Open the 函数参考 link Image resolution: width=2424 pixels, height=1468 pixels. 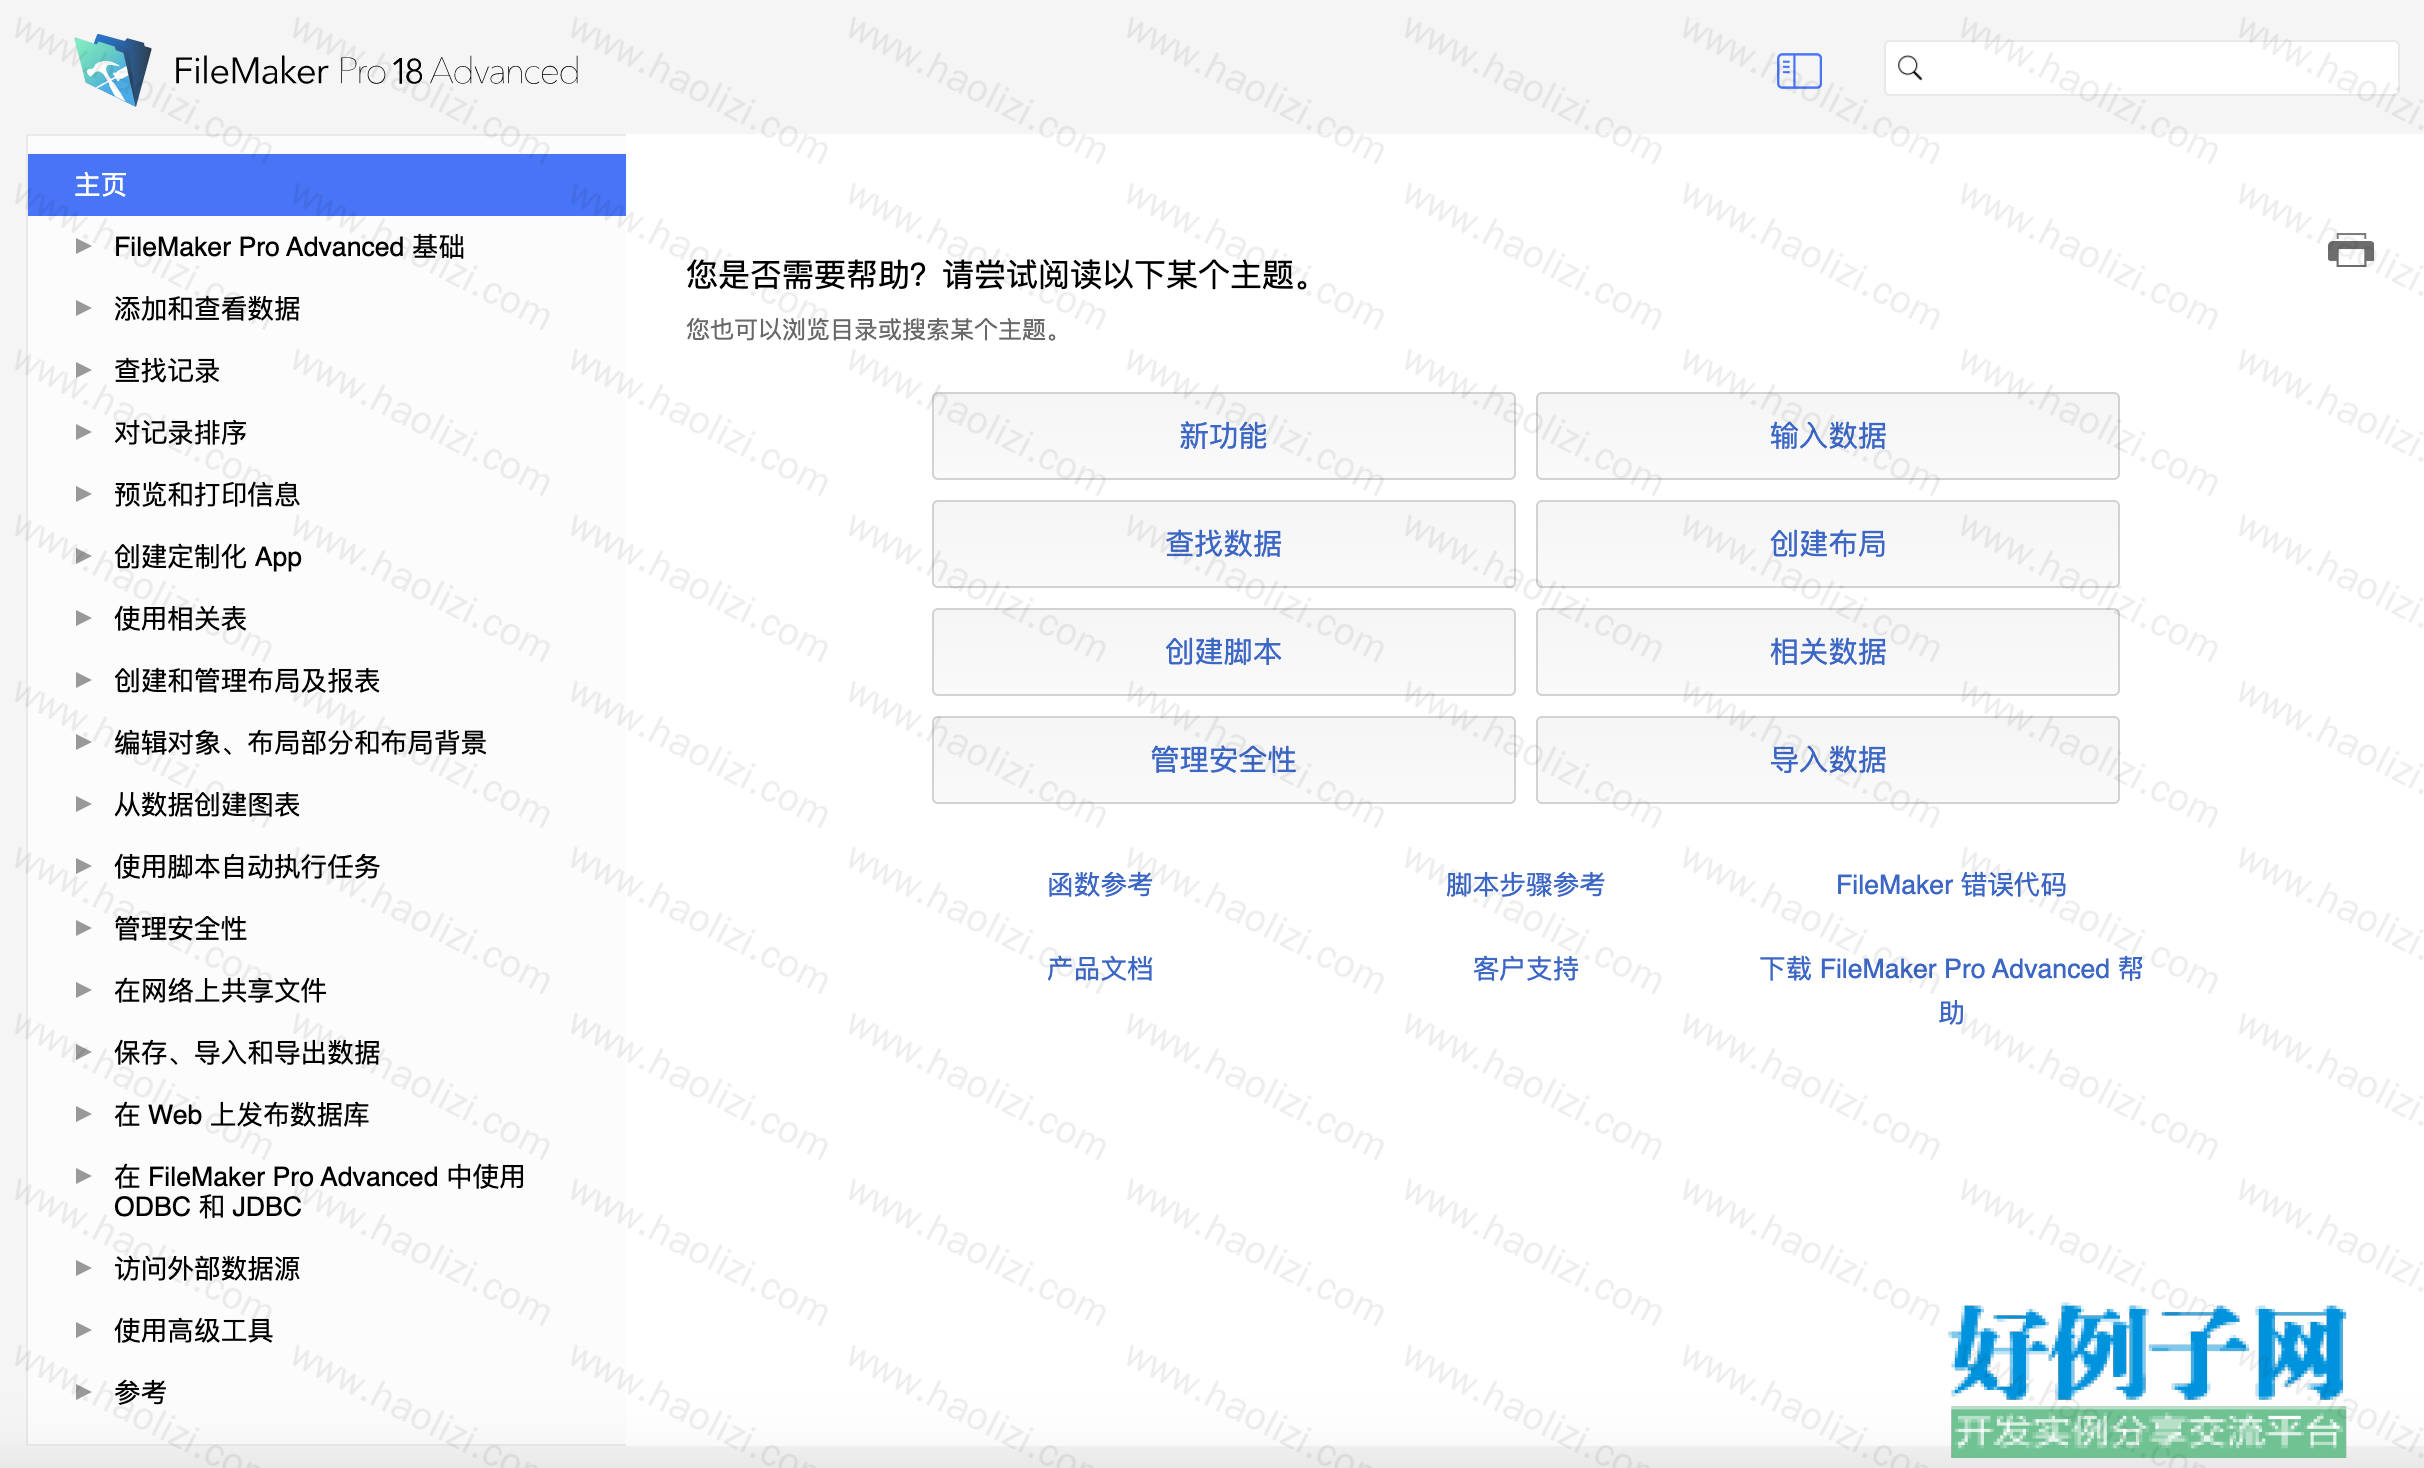(1099, 885)
